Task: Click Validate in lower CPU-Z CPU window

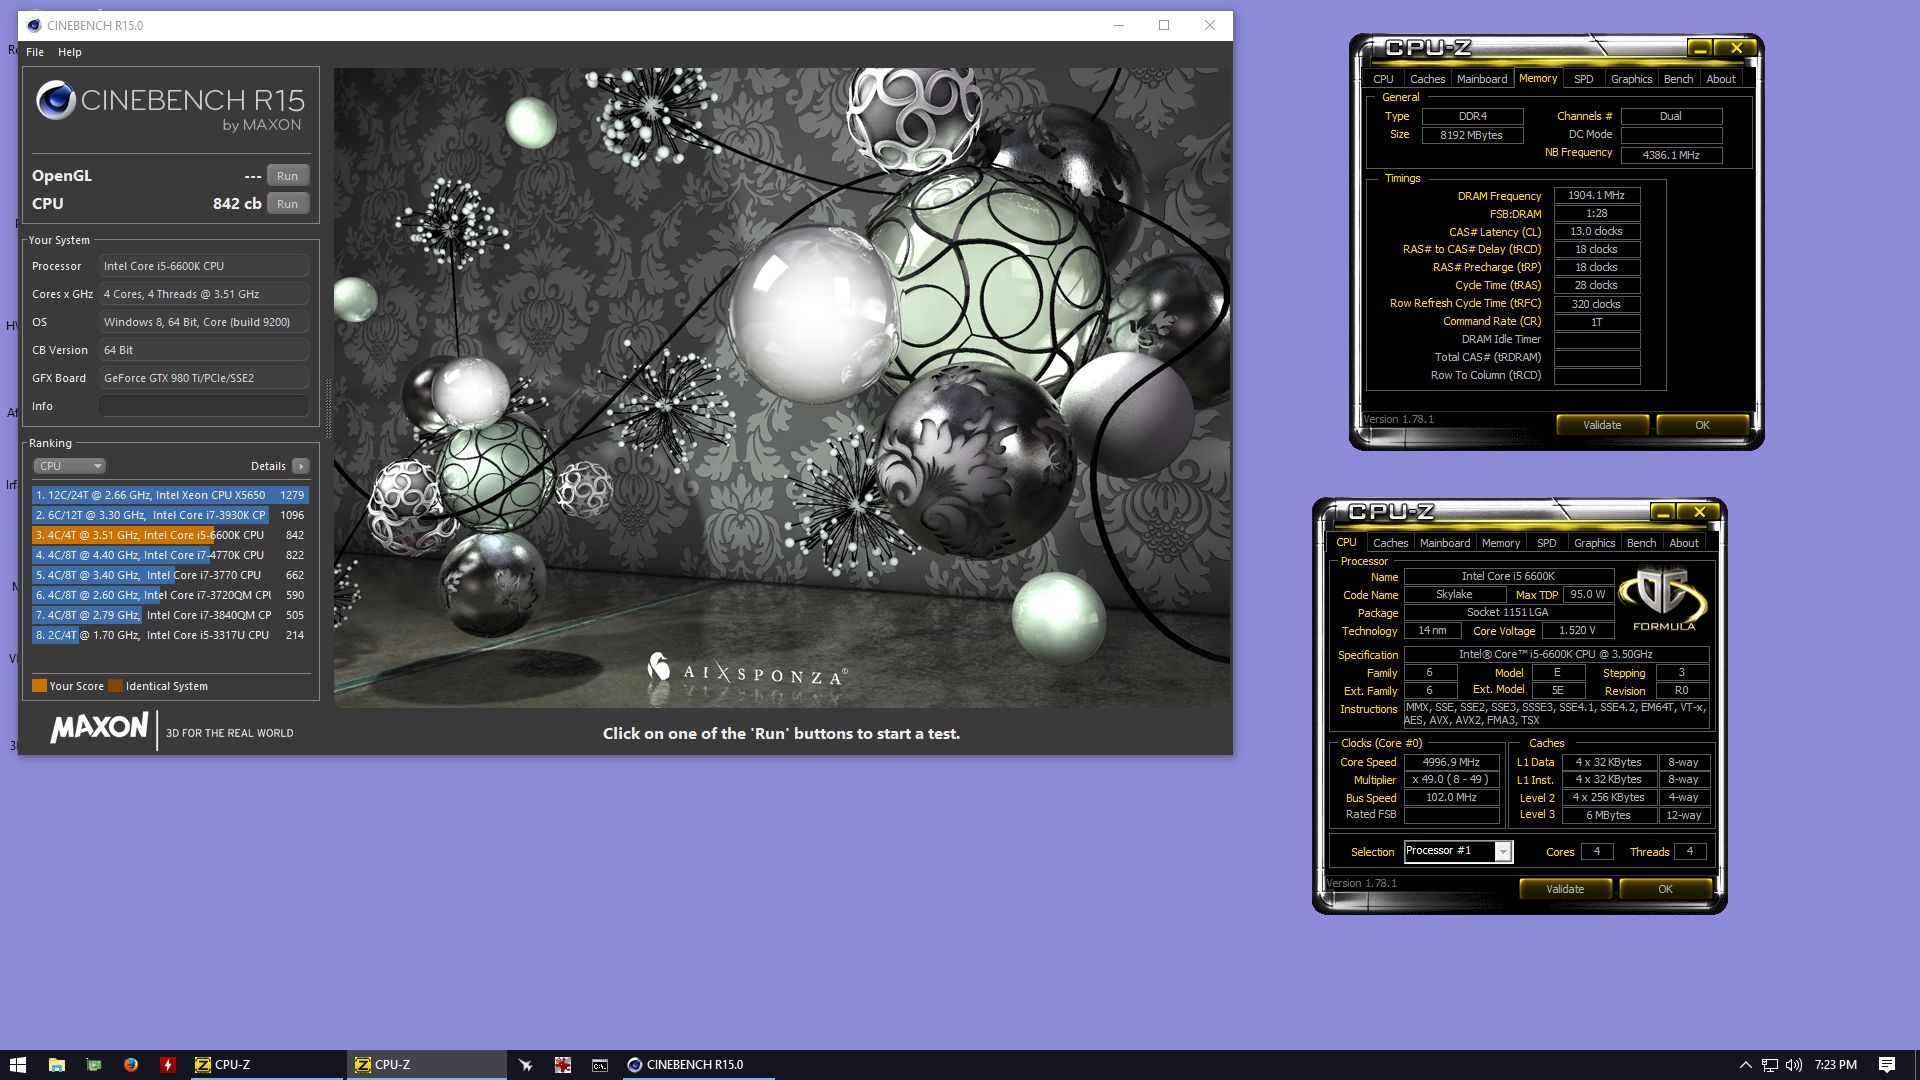Action: tap(1565, 889)
